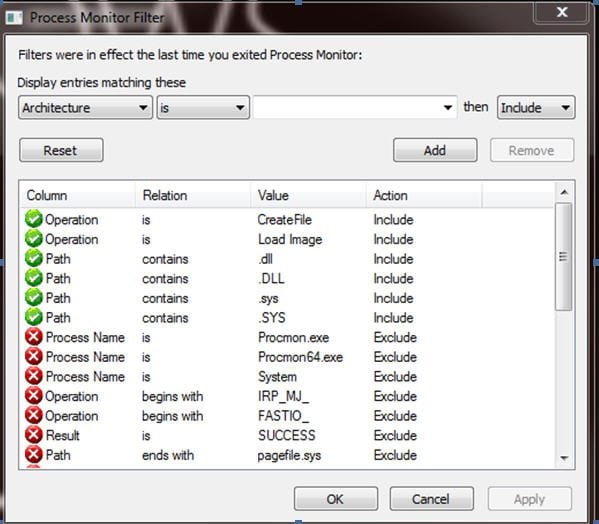Click the red X icon for FASTIO_ filter
The height and width of the screenshot is (524, 599).
point(34,416)
